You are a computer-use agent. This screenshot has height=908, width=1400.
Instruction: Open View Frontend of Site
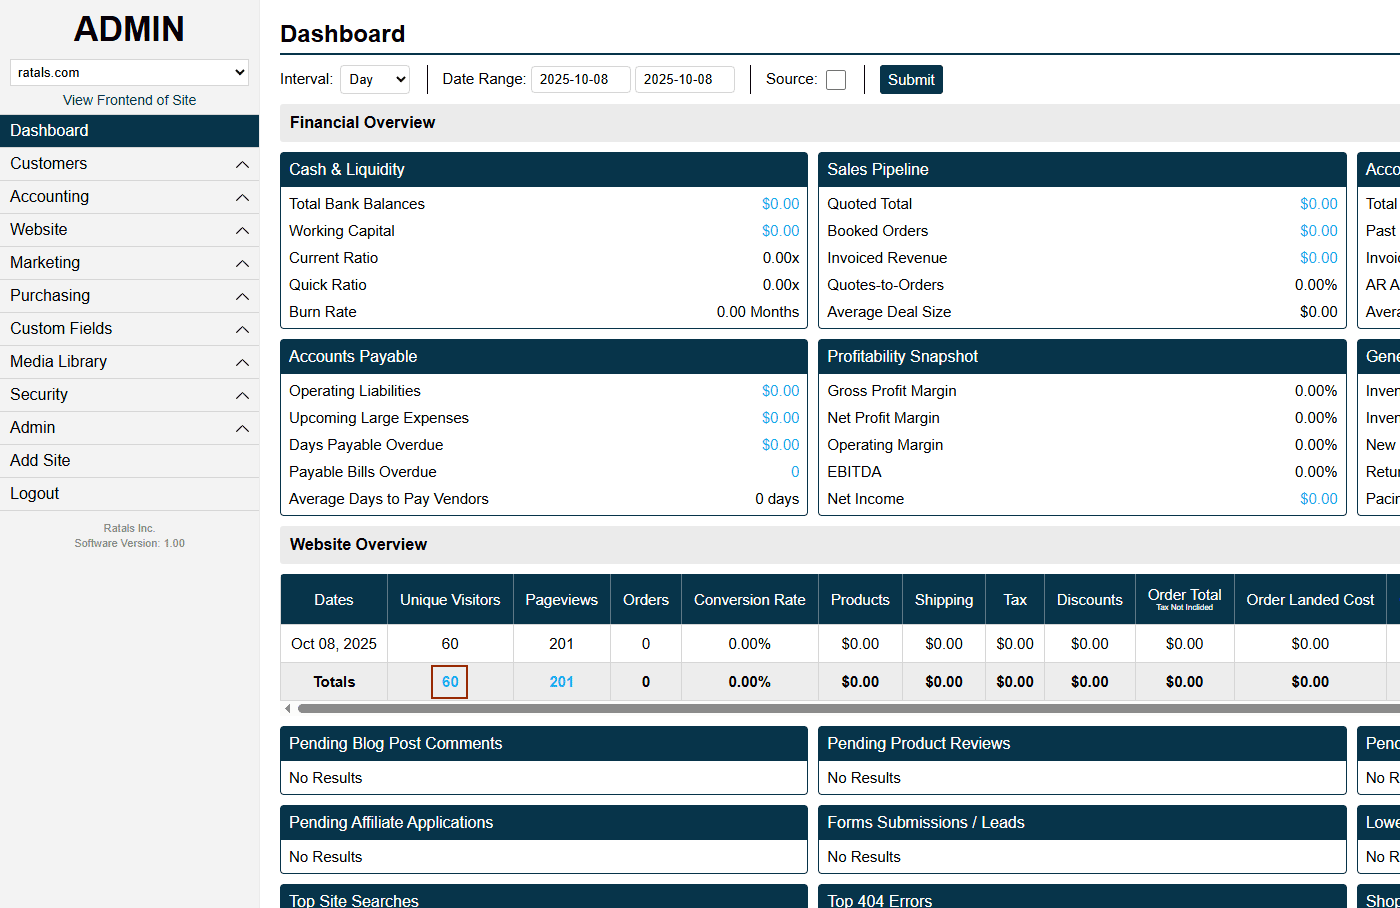pos(129,99)
